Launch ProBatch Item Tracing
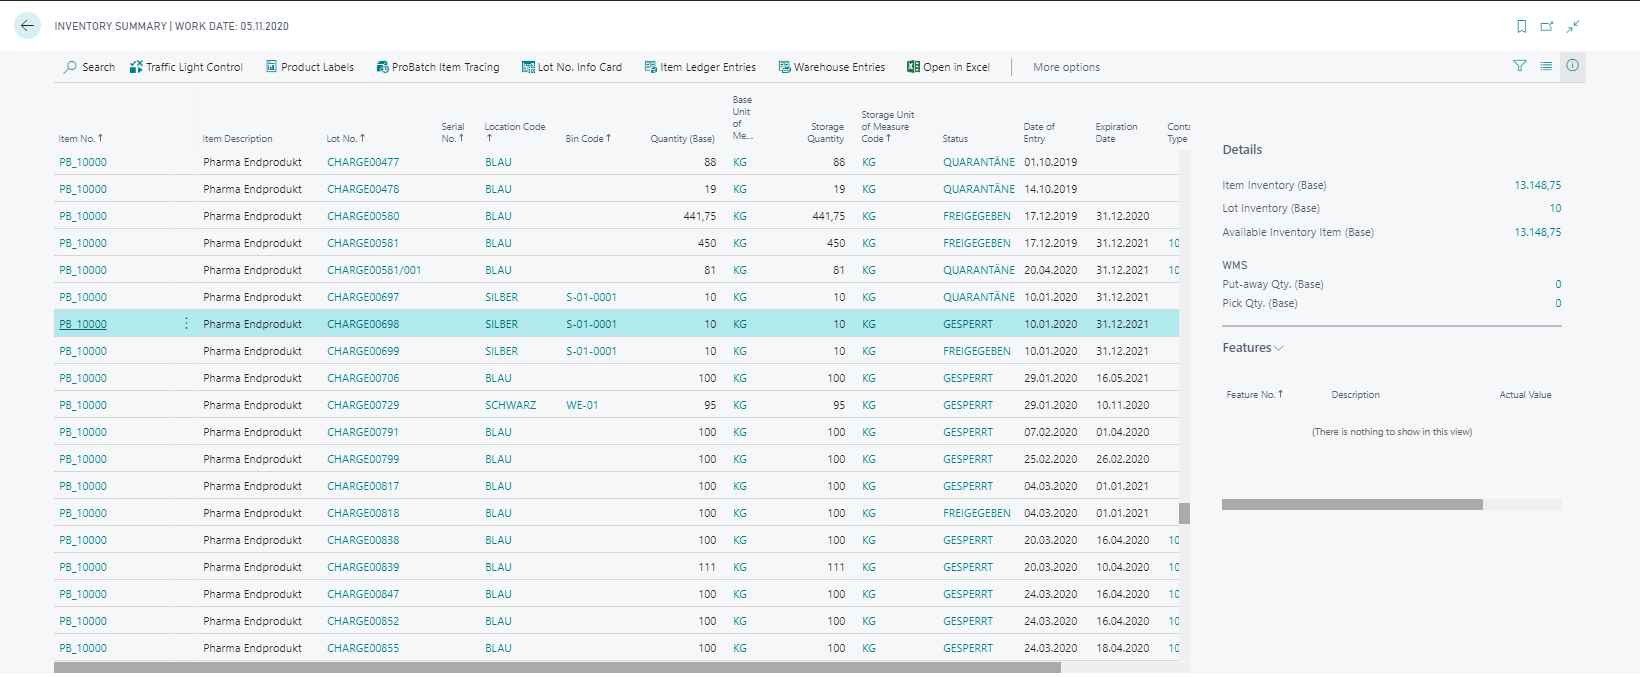 (438, 67)
